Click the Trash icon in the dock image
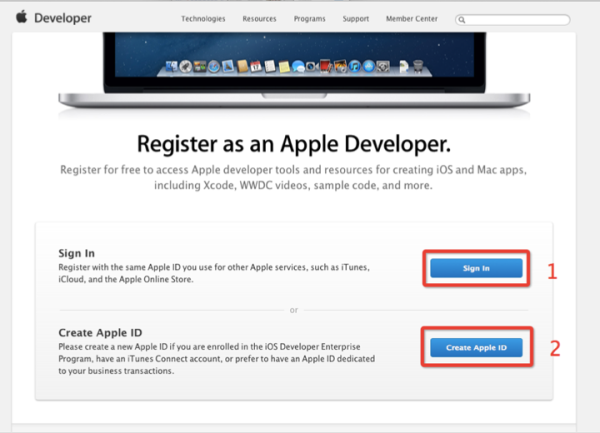This screenshot has height=433, width=600. pyautogui.click(x=418, y=66)
